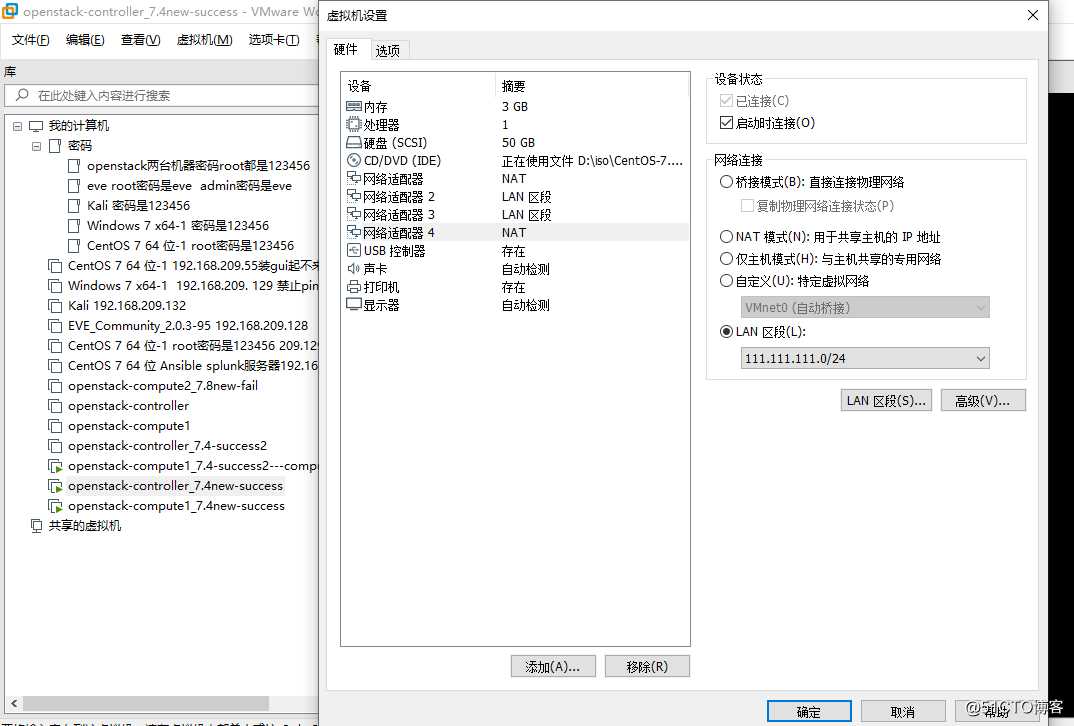Screen dimensions: 1074x726
Task: Select the 硬盘 (SCSI) disk icon
Action: (353, 142)
